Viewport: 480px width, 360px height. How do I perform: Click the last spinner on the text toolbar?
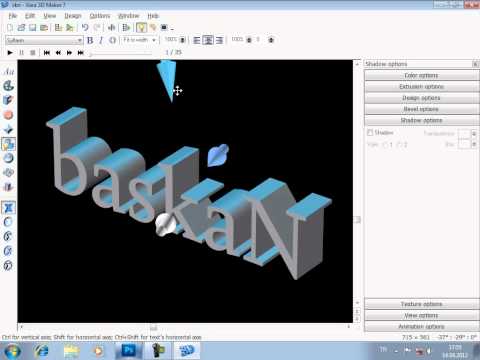271,40
